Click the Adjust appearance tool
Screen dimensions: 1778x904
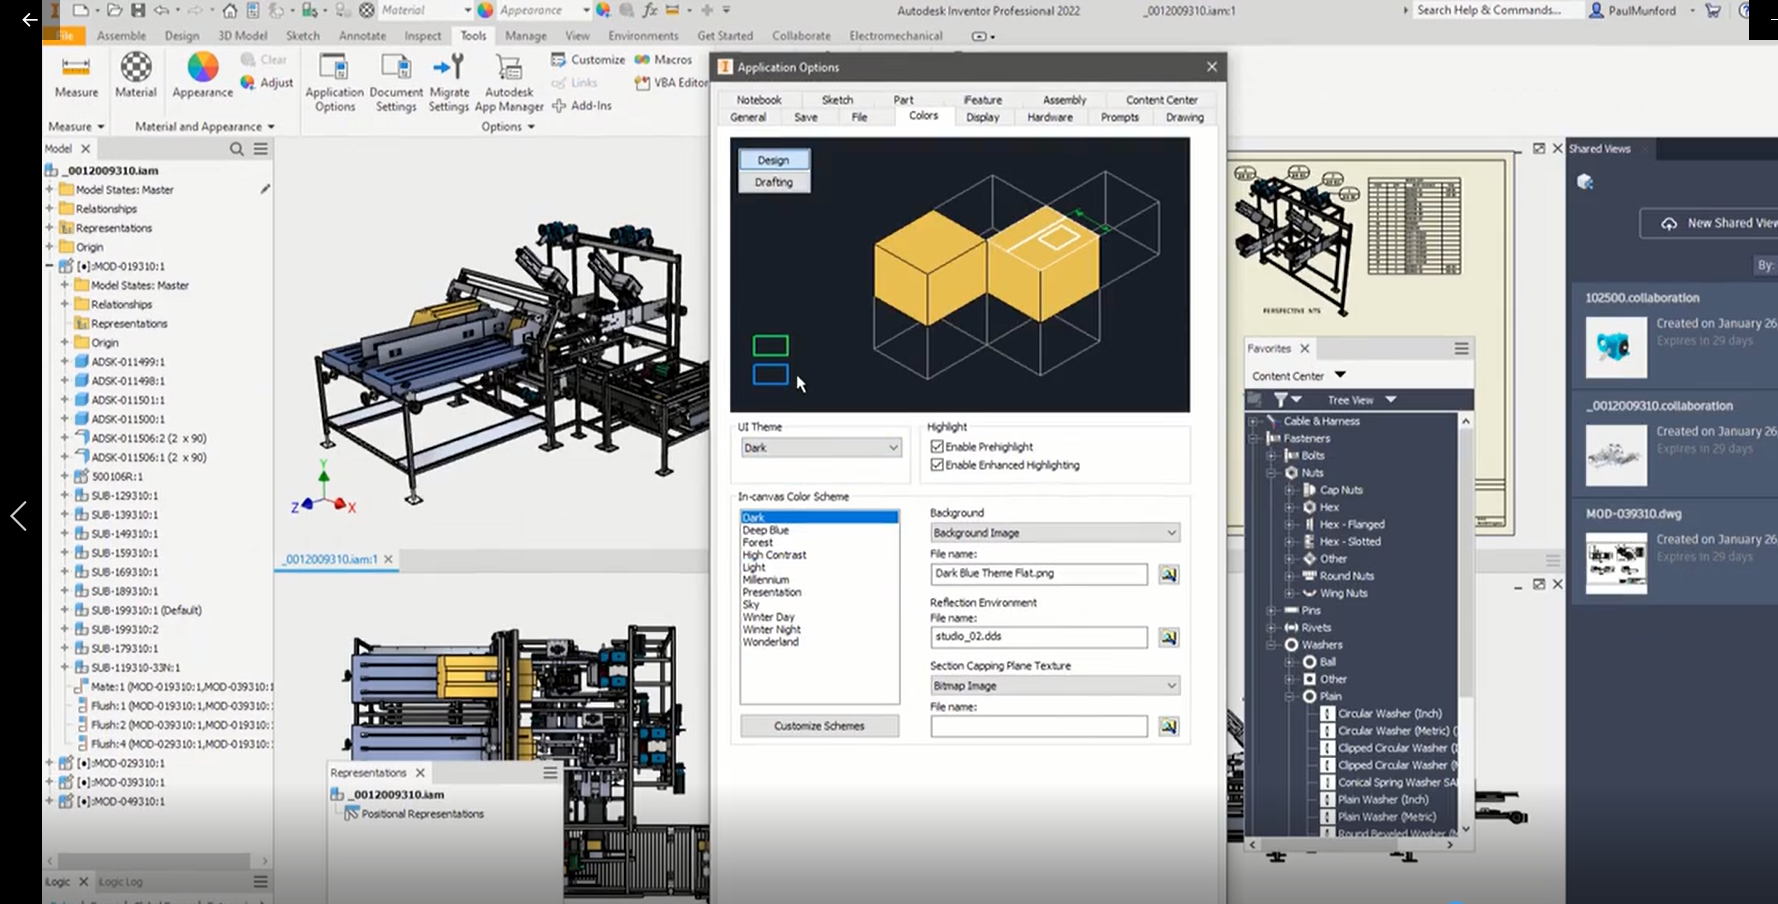tap(267, 83)
